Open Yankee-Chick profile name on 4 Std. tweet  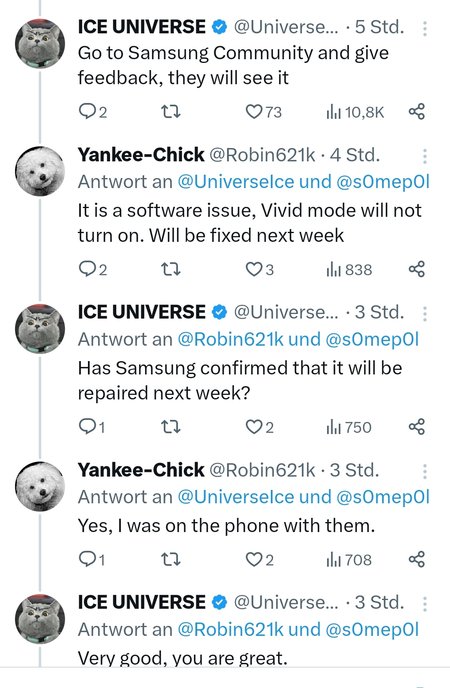(141, 155)
